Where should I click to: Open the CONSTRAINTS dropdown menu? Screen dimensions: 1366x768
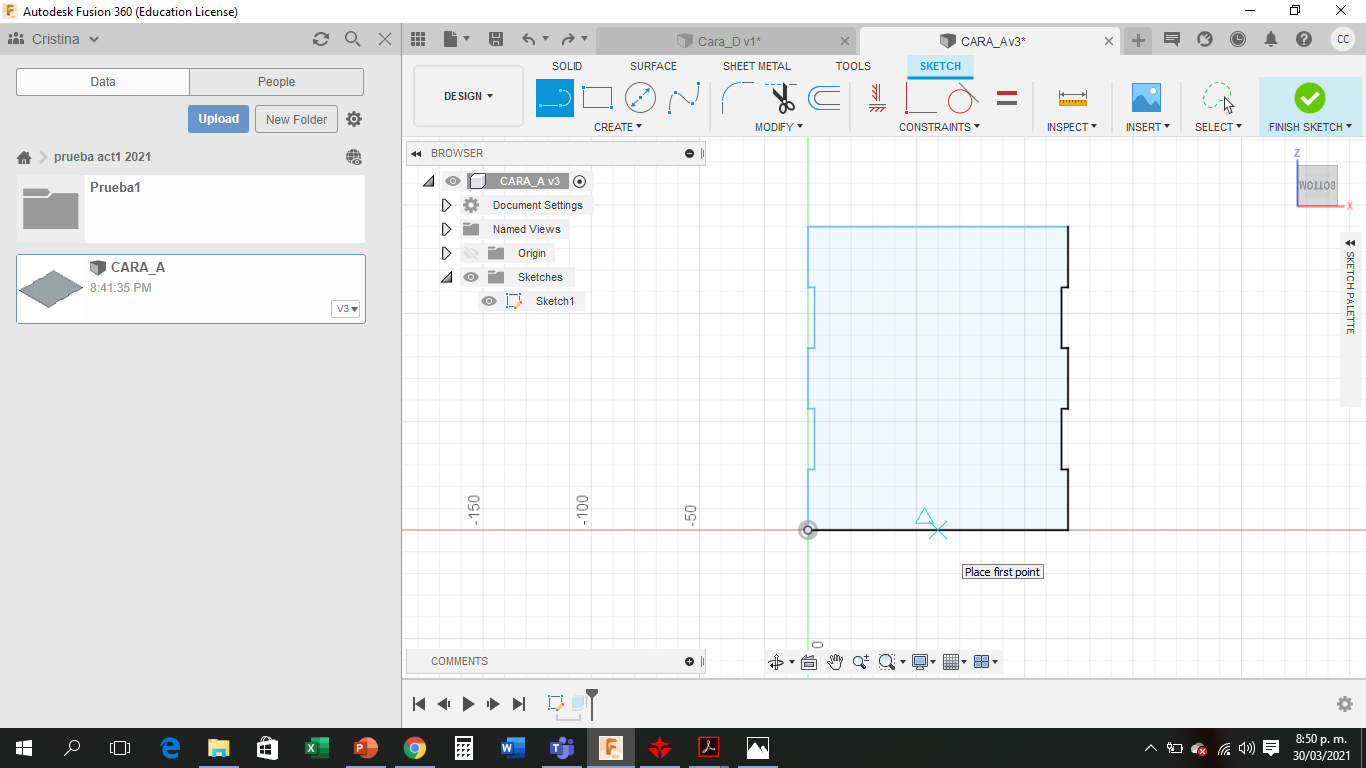(x=939, y=127)
